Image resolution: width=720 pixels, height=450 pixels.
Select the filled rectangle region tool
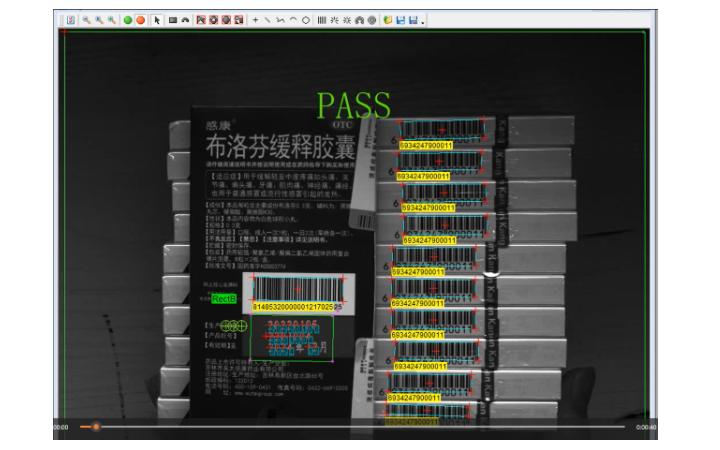[173, 20]
